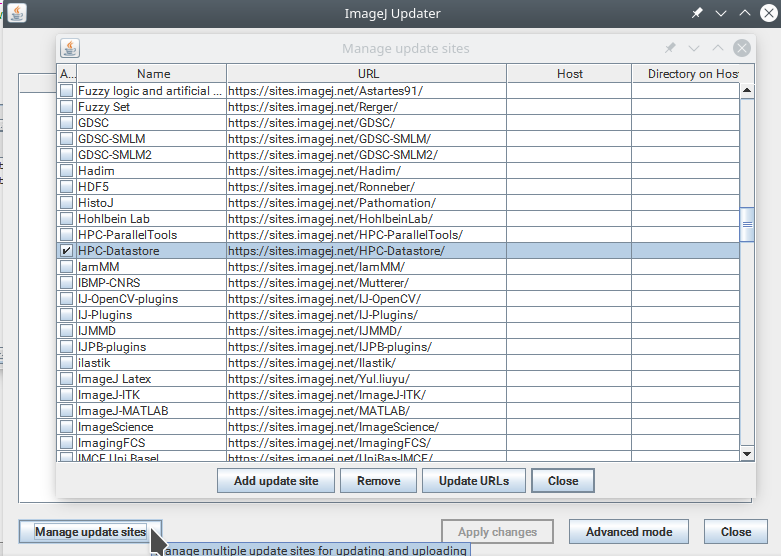Click the vertical scrollbar thumb
781x556 pixels.
[x=747, y=224]
